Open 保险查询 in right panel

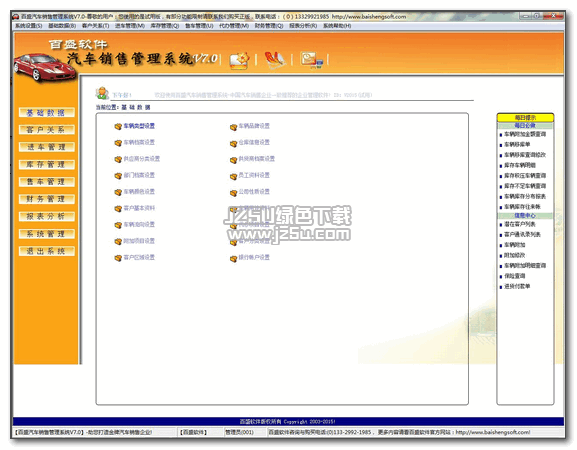point(514,276)
